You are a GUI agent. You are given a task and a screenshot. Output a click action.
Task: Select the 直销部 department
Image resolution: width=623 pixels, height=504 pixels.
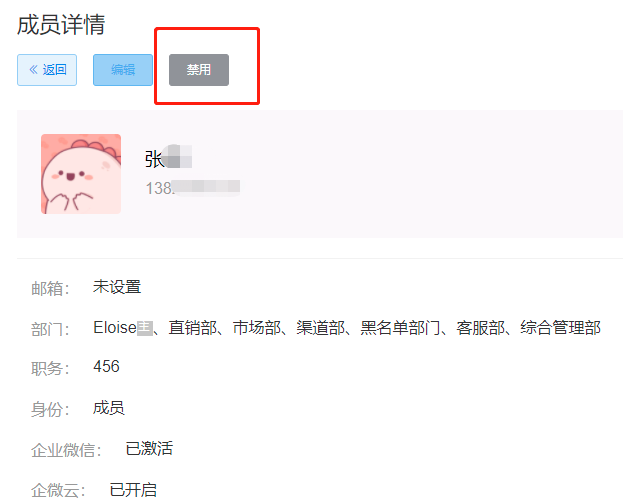click(193, 328)
